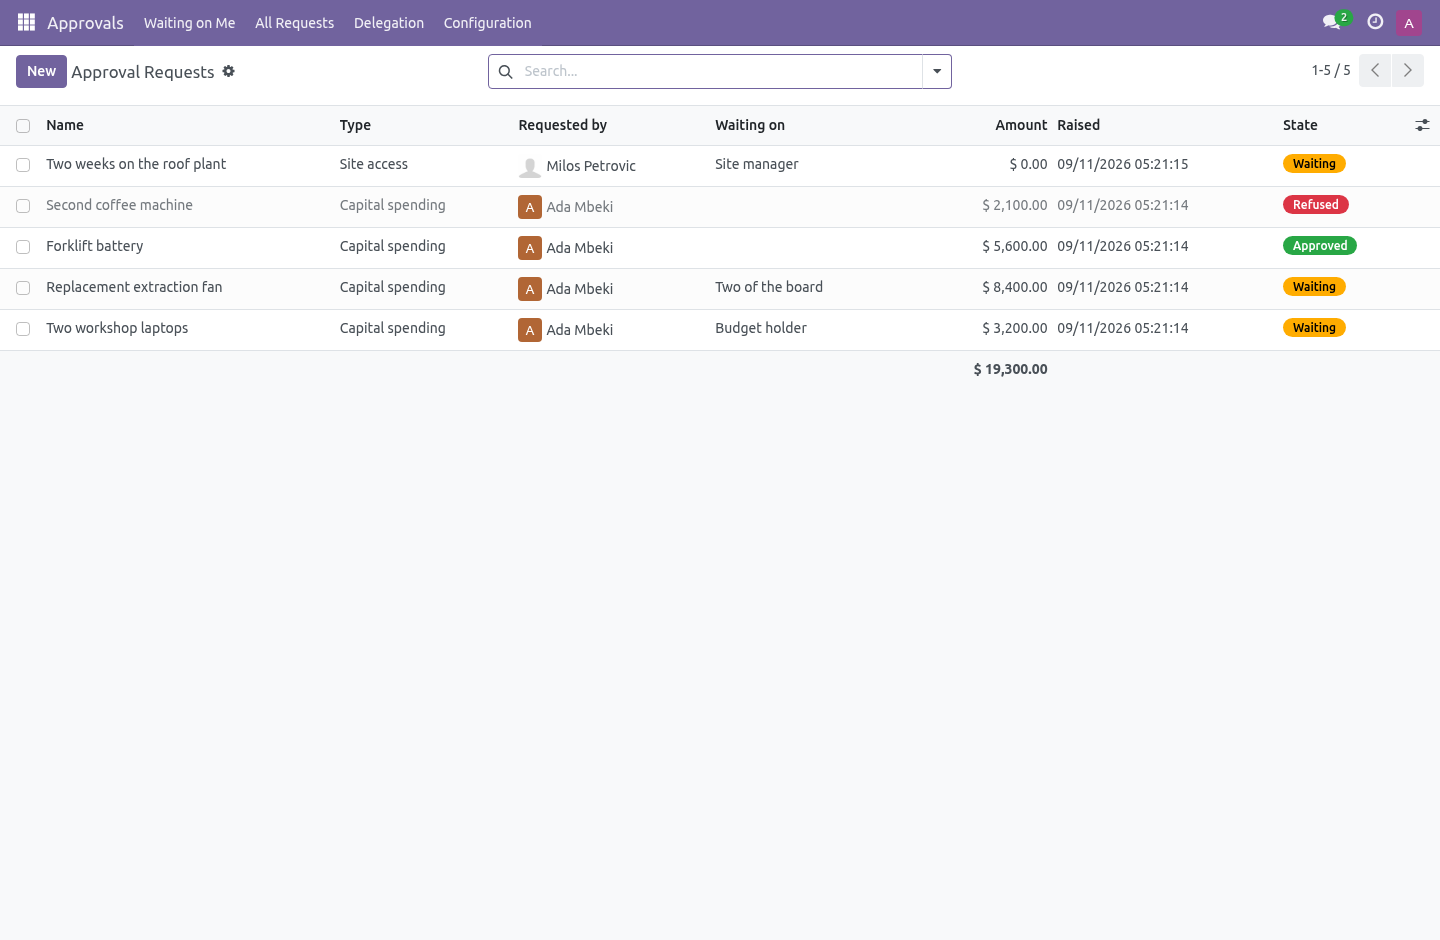Viewport: 1440px width, 940px height.
Task: Open the optional columns adjust icon
Action: [1422, 125]
